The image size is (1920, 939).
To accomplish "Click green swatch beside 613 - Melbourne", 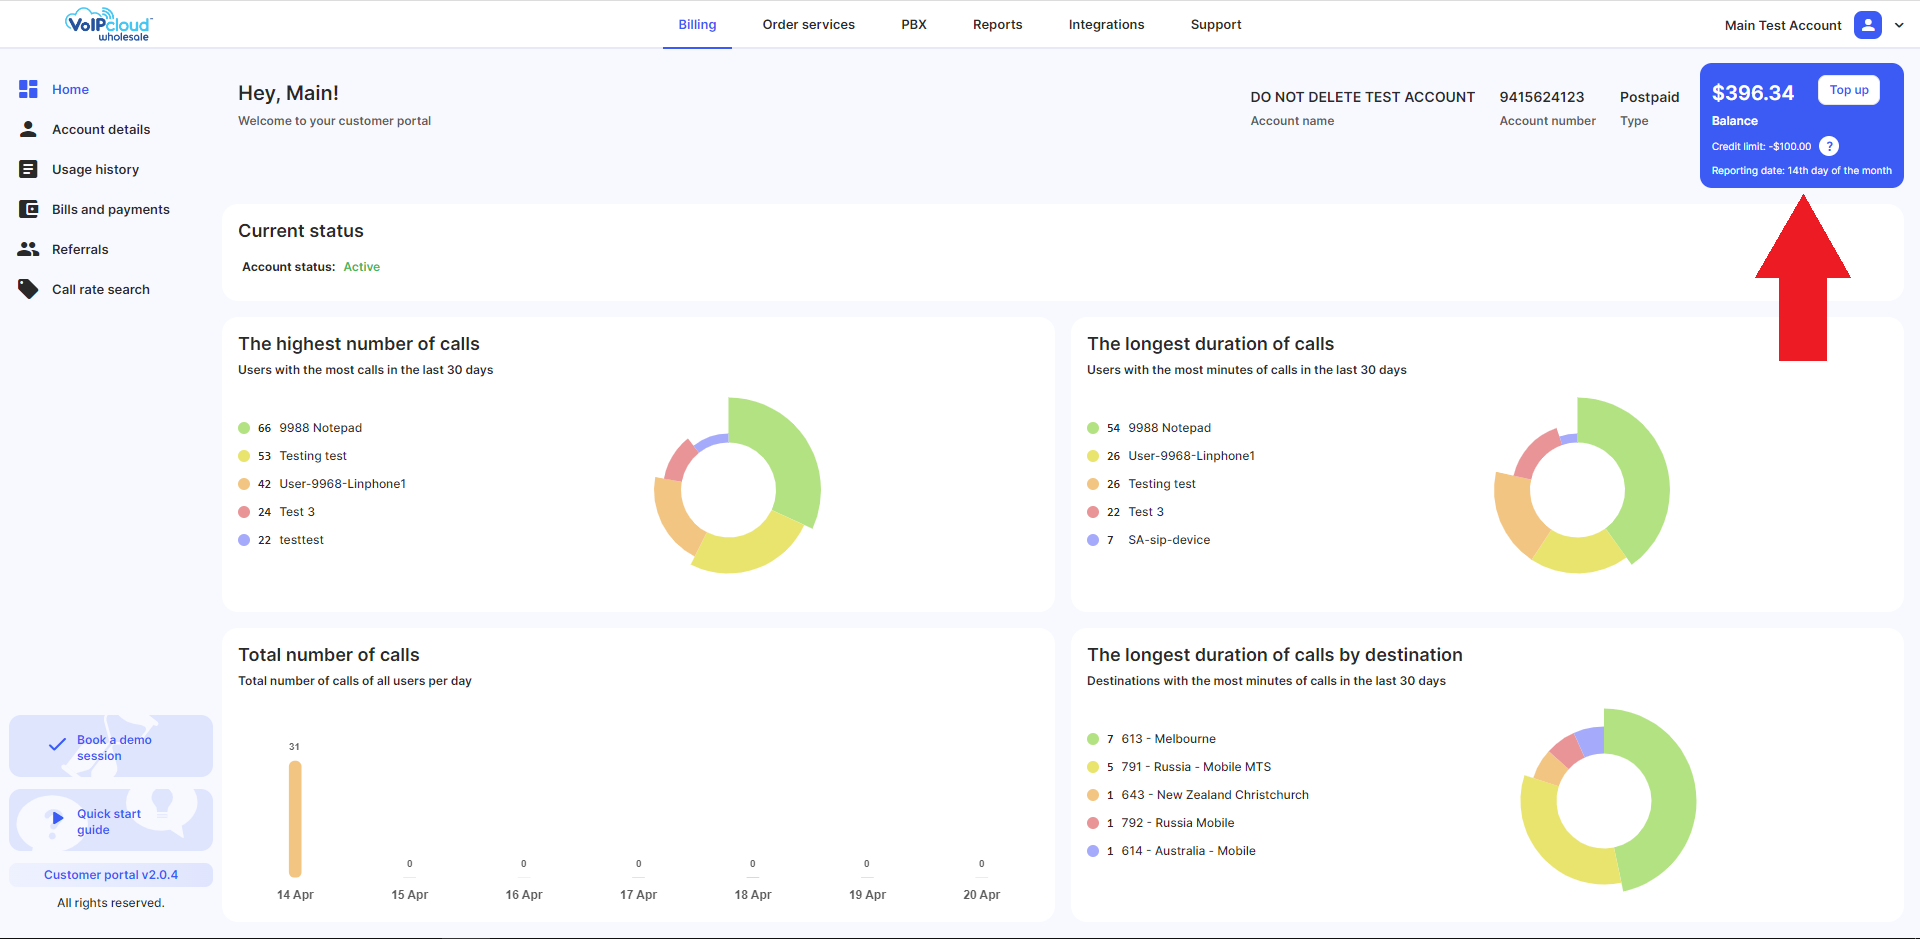I will click(1093, 739).
